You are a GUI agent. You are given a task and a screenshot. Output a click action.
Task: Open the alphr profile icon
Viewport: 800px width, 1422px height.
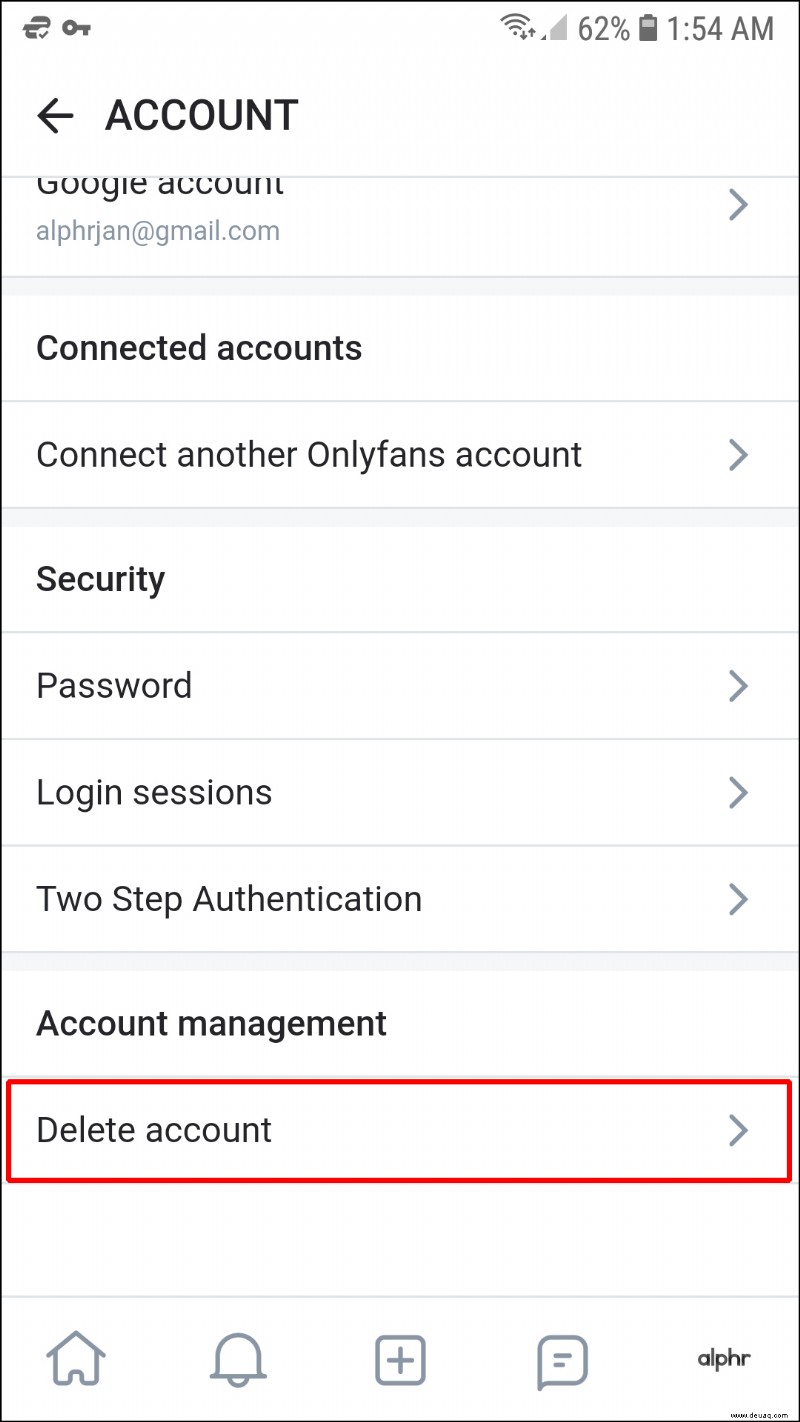pos(723,1359)
